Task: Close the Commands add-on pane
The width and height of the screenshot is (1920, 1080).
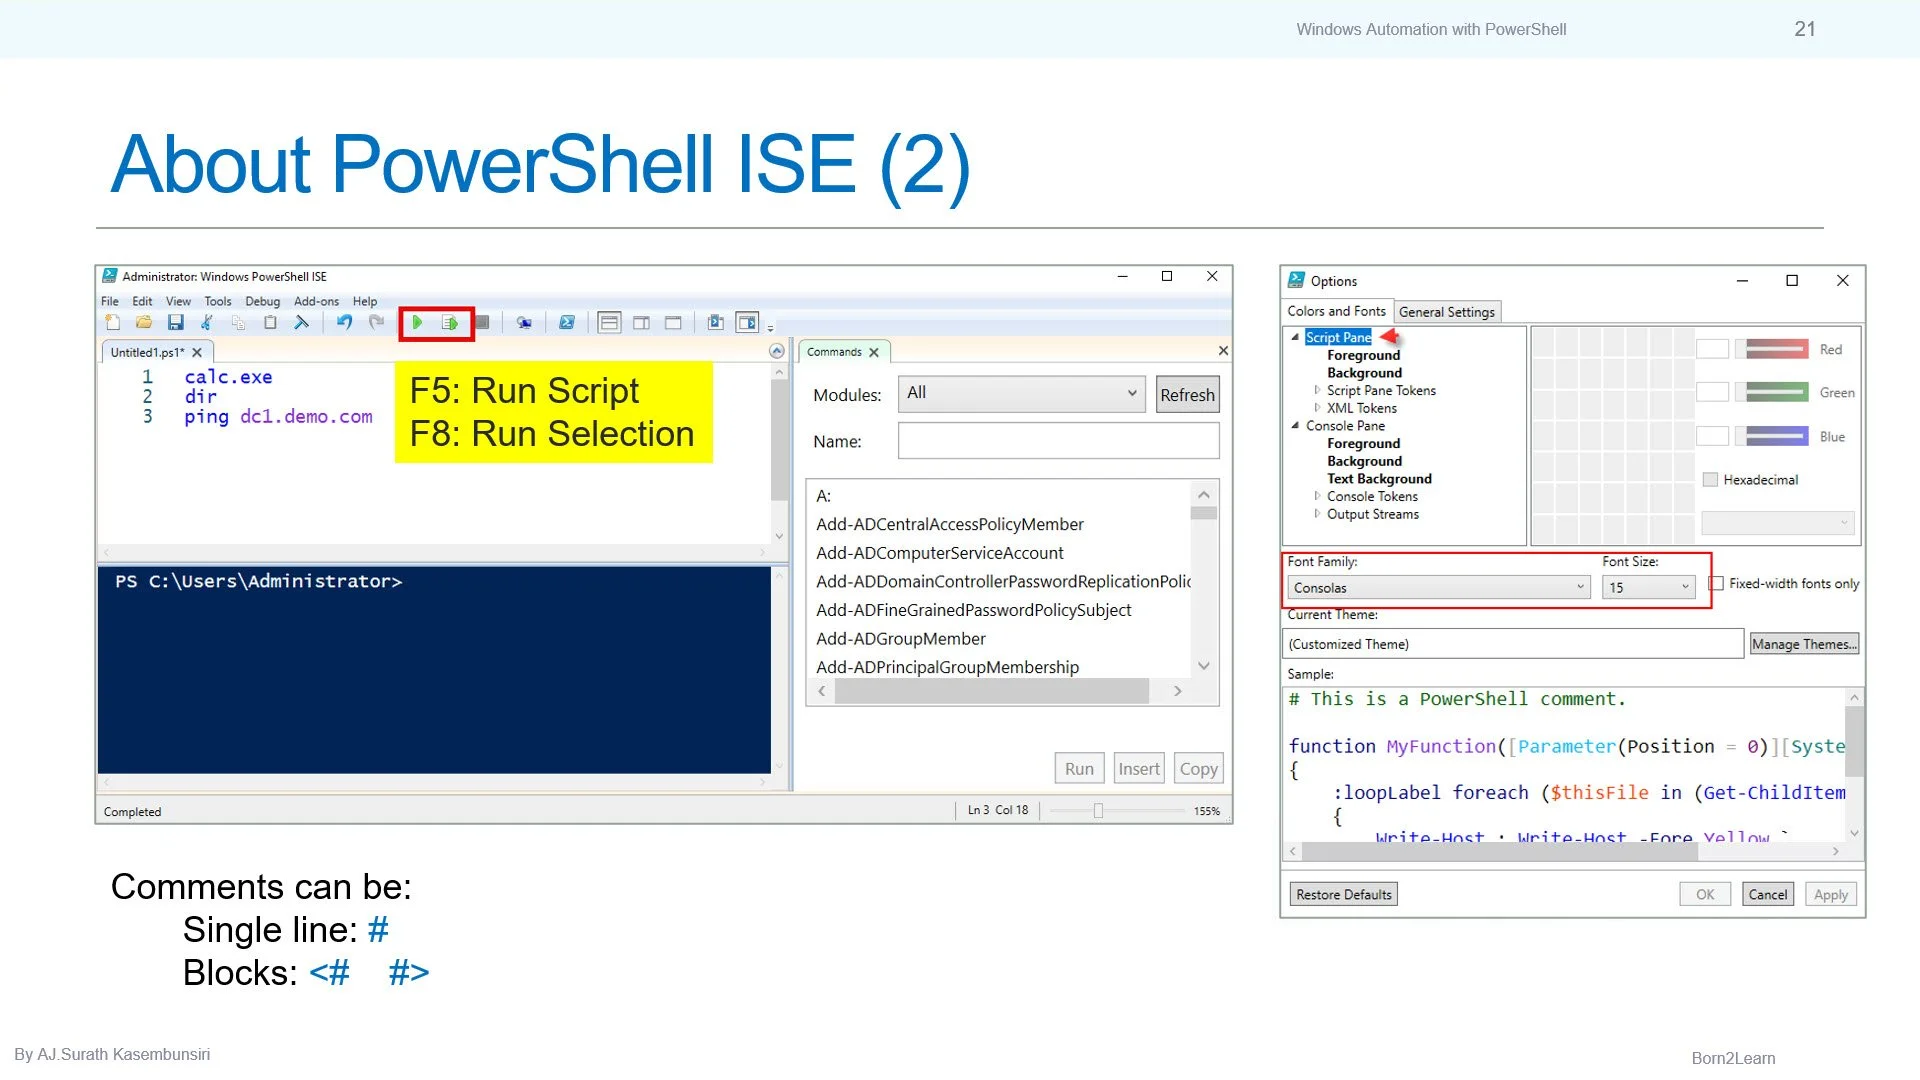Action: pyautogui.click(x=1223, y=351)
